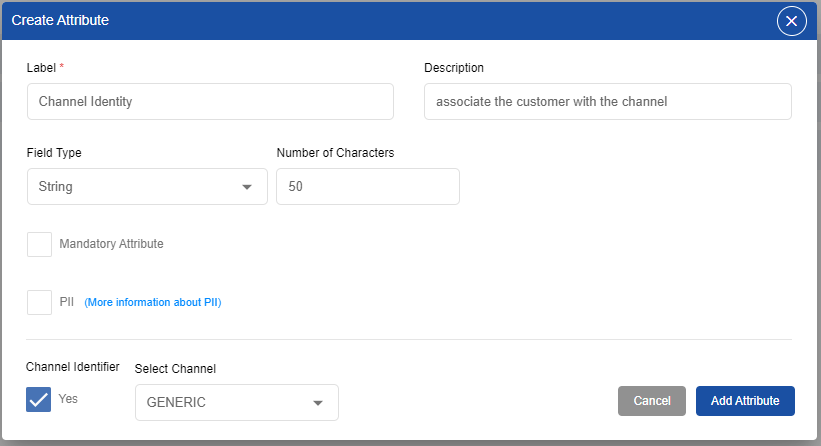The width and height of the screenshot is (821, 446).
Task: Click the Create Attribute title bar text
Action: point(60,20)
